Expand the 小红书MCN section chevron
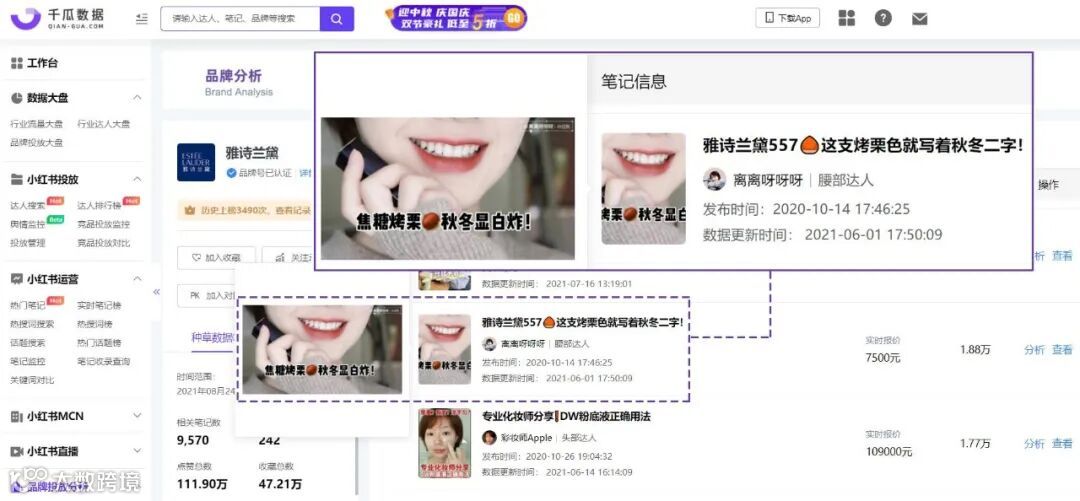The image size is (1080, 501). click(x=137, y=416)
